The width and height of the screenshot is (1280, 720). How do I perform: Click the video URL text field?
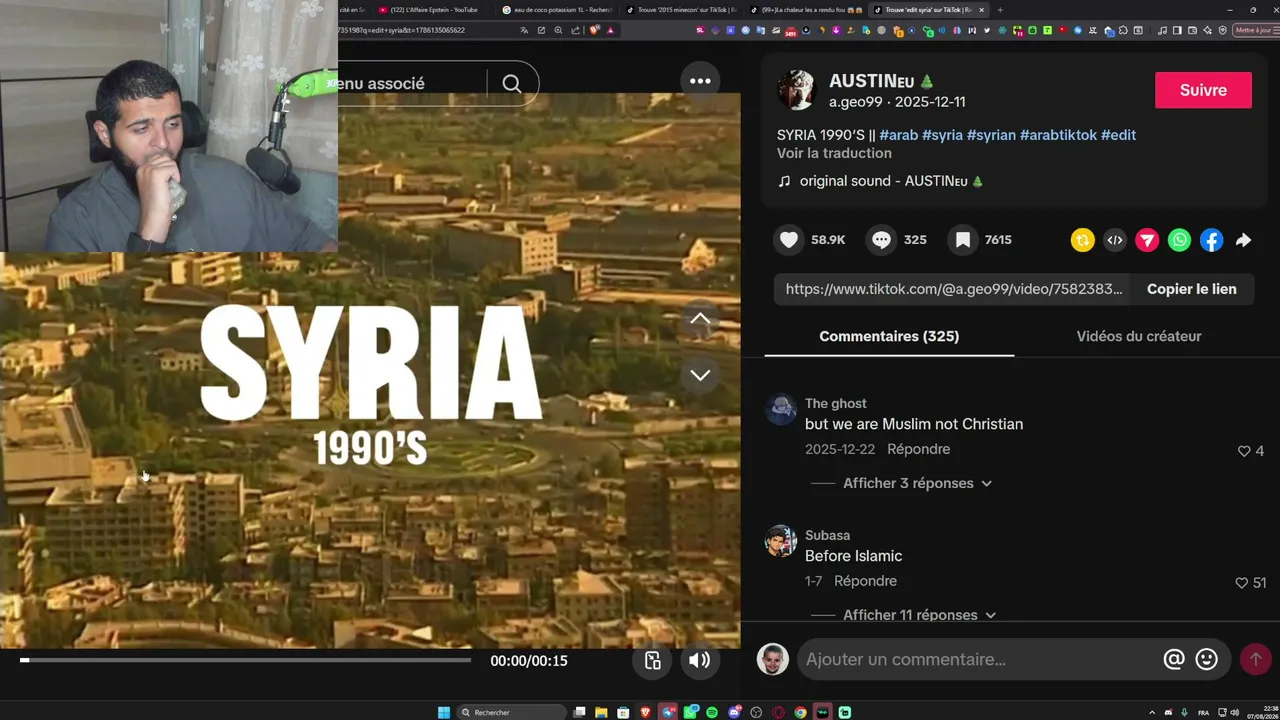tap(952, 289)
